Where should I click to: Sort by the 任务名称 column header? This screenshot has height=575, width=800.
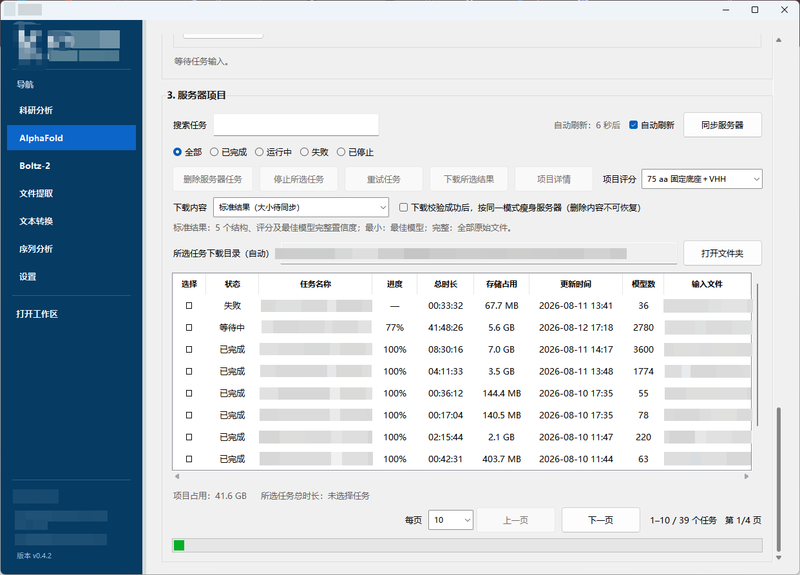pyautogui.click(x=315, y=284)
